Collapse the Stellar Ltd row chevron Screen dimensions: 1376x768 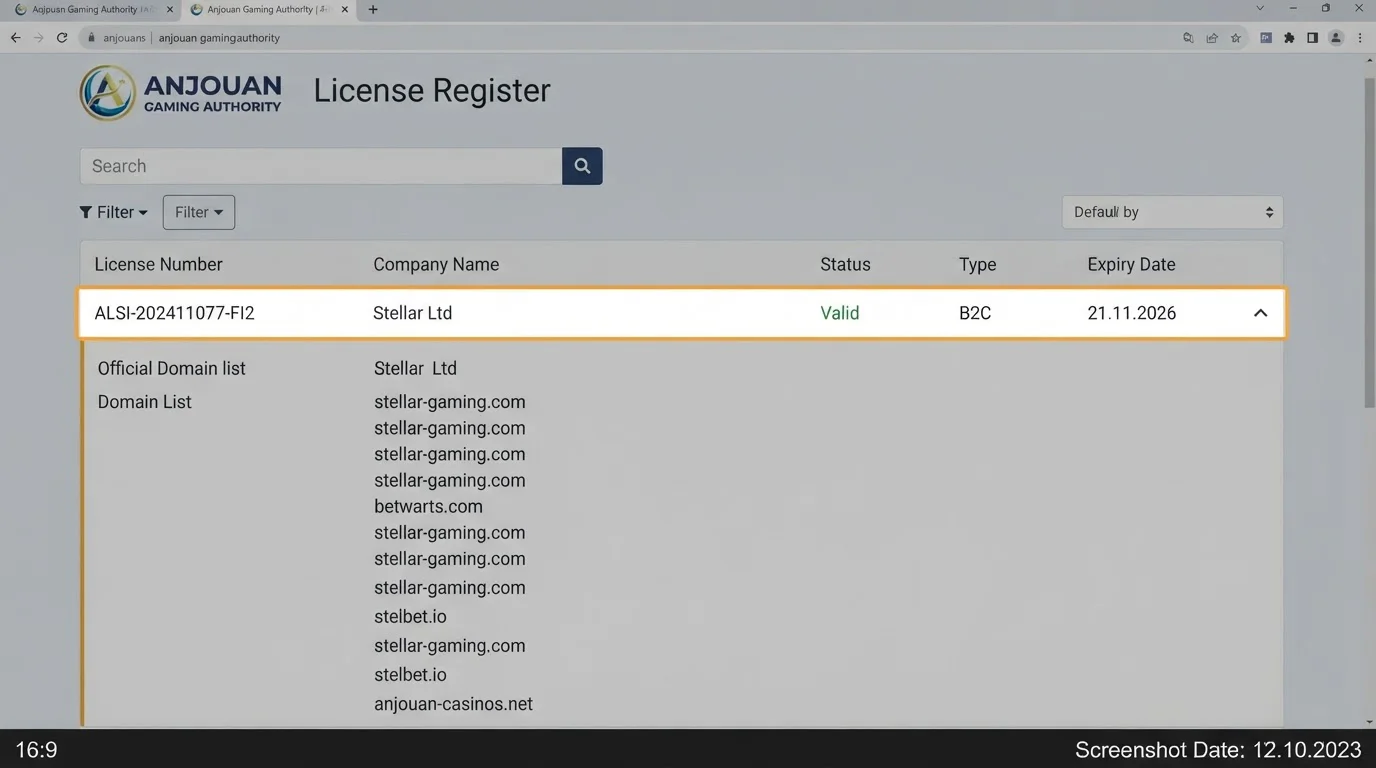click(x=1260, y=313)
